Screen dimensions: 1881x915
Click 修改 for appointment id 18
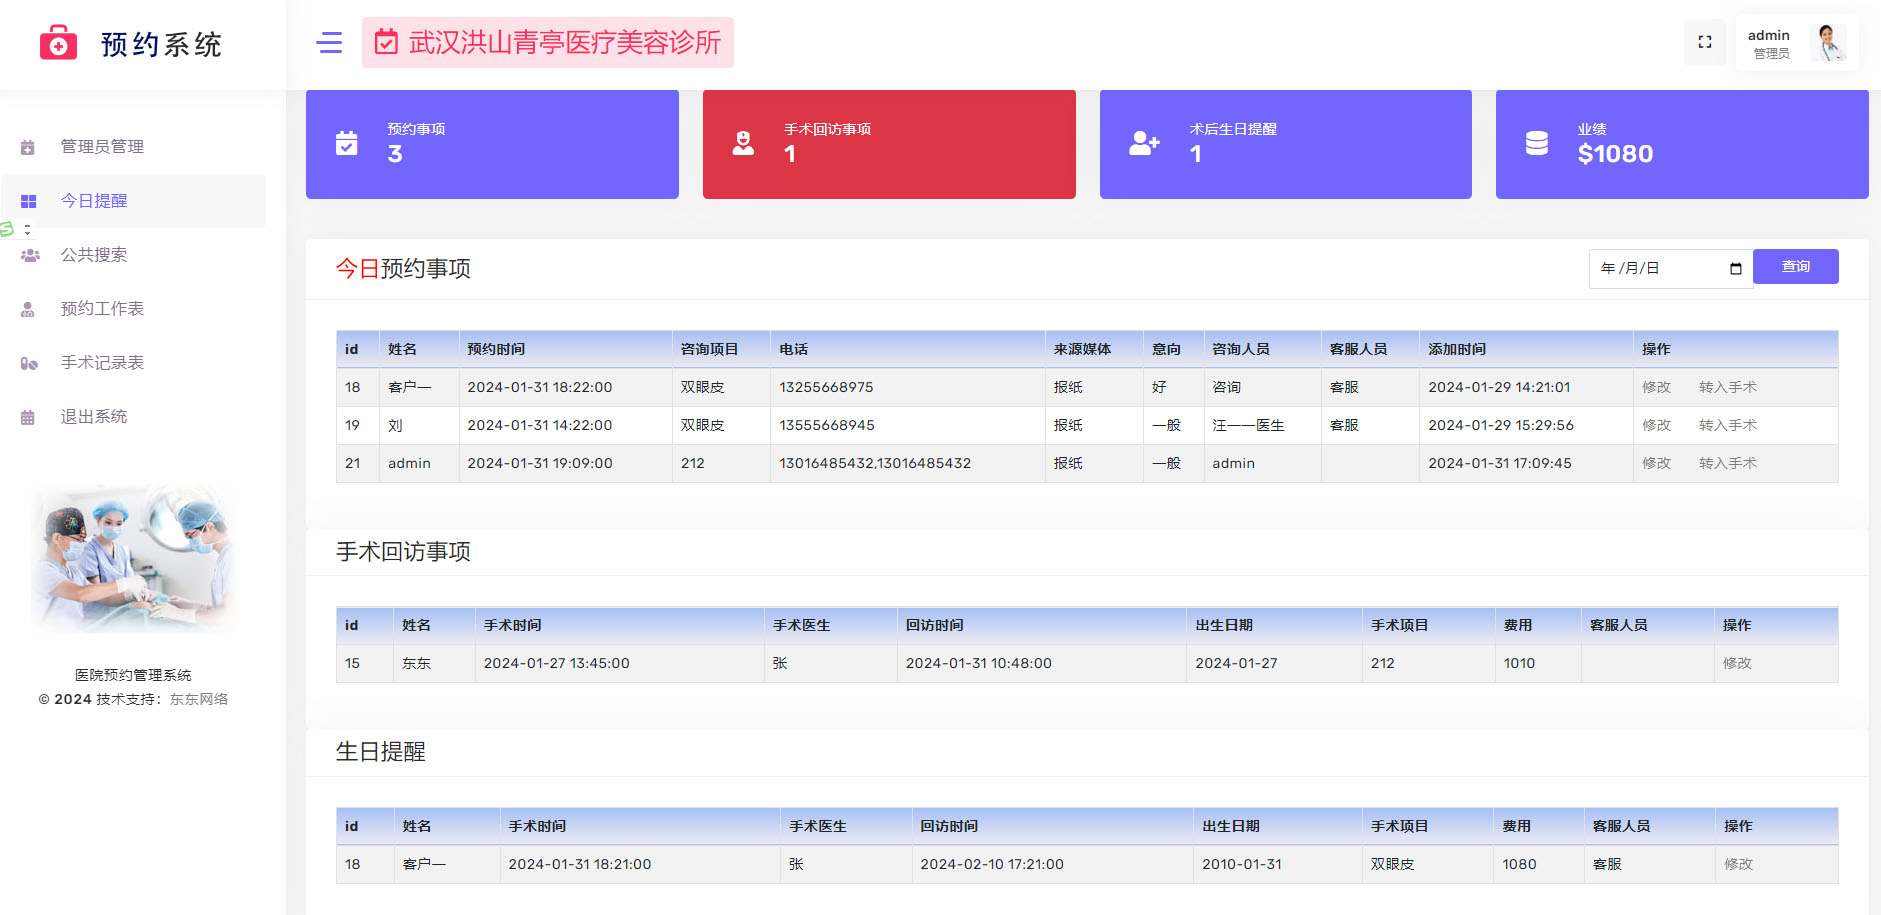(1656, 387)
